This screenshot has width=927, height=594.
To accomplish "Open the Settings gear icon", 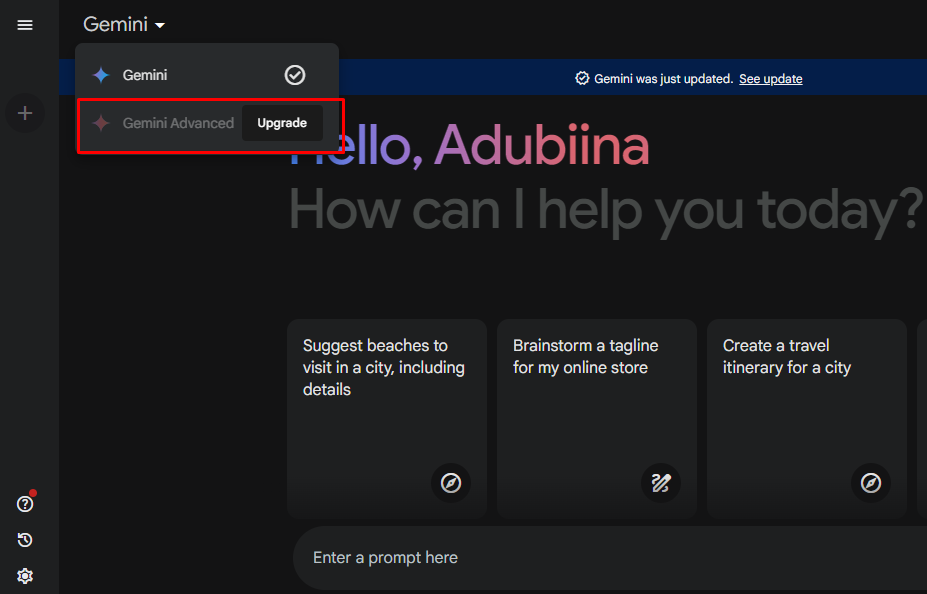I will (x=25, y=575).
